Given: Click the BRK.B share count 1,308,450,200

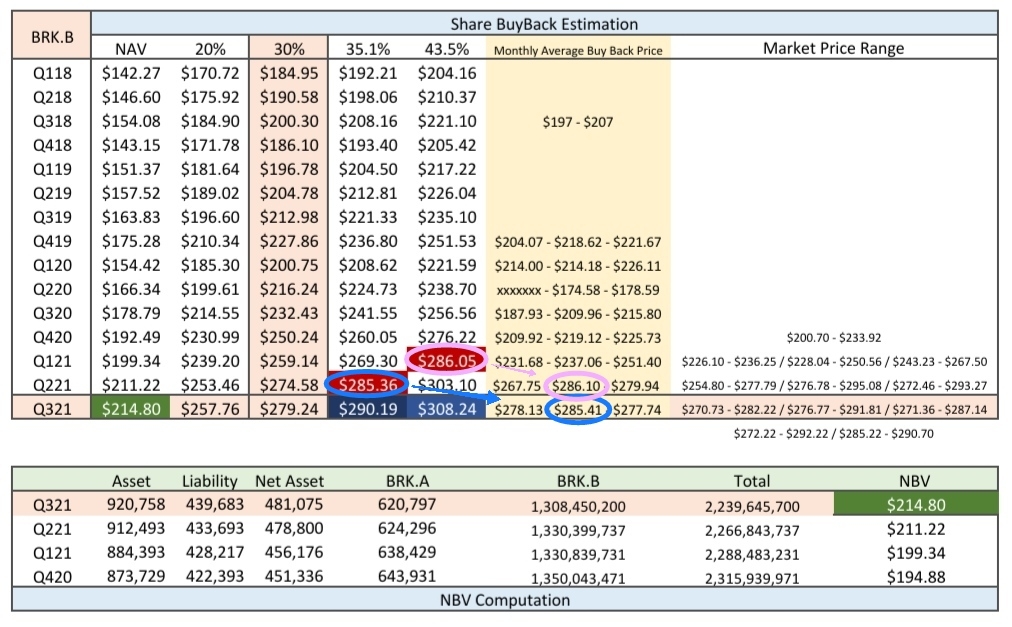Looking at the screenshot, I should click(x=578, y=507).
